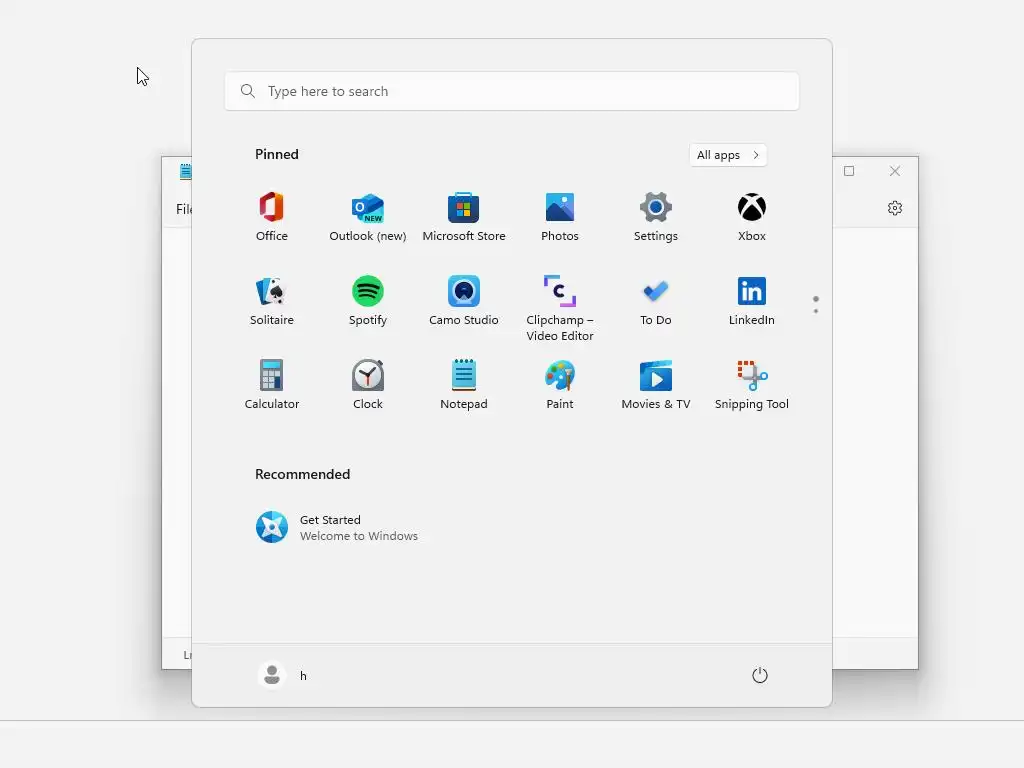Screen dimensions: 1024x768
Task: Launch Spotify
Action: coord(368,301)
